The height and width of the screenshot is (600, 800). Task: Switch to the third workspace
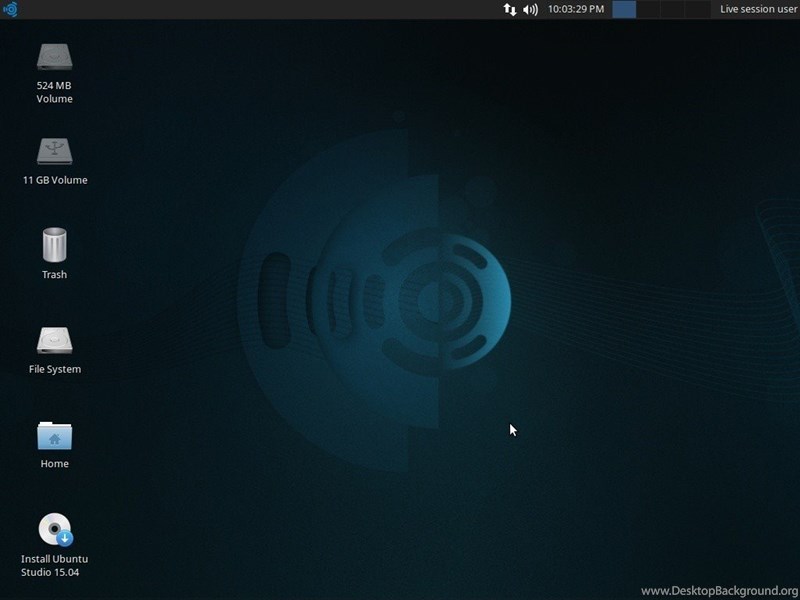673,9
